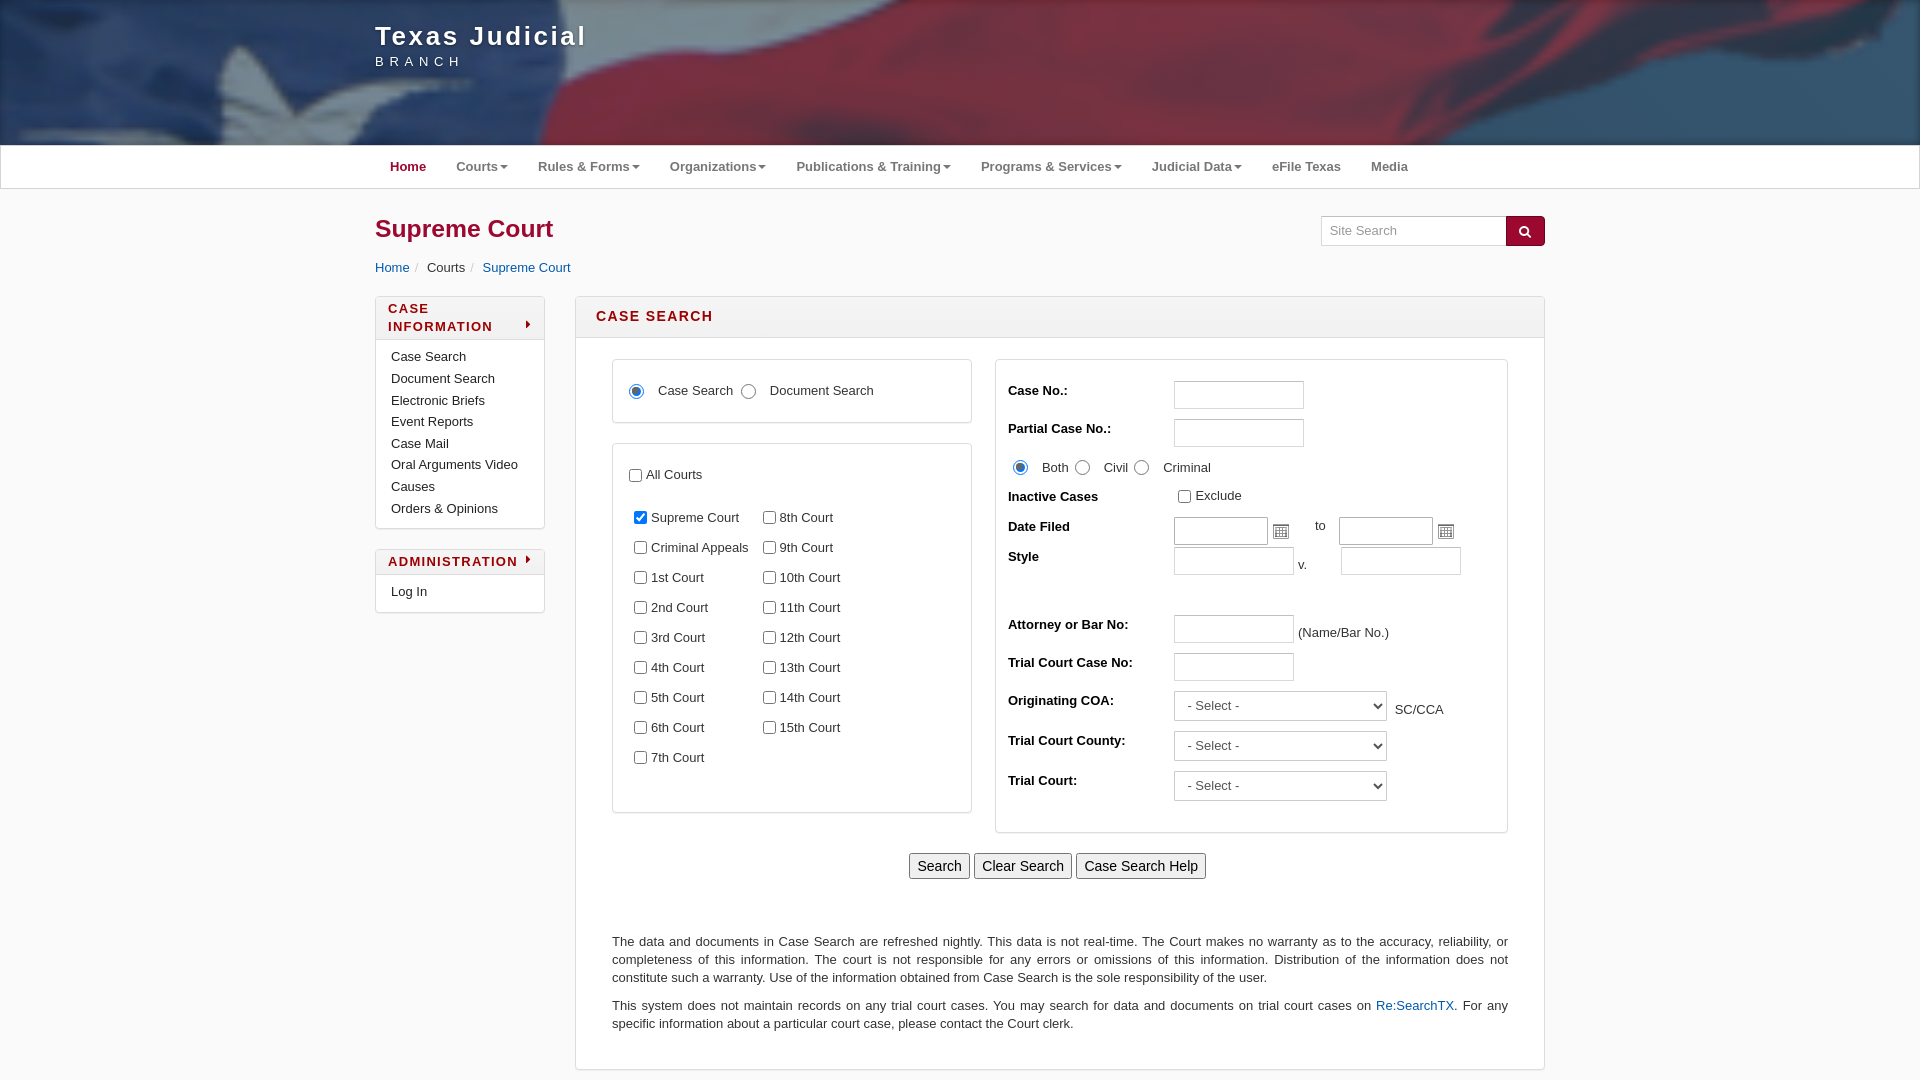Collapse the Case Information panel arrow
Viewport: 1920px width, 1080px height.
[x=528, y=325]
